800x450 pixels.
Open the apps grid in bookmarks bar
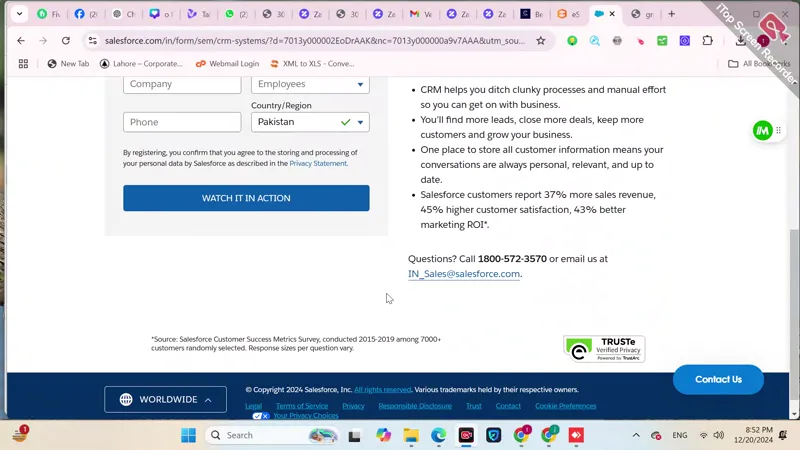point(23,64)
